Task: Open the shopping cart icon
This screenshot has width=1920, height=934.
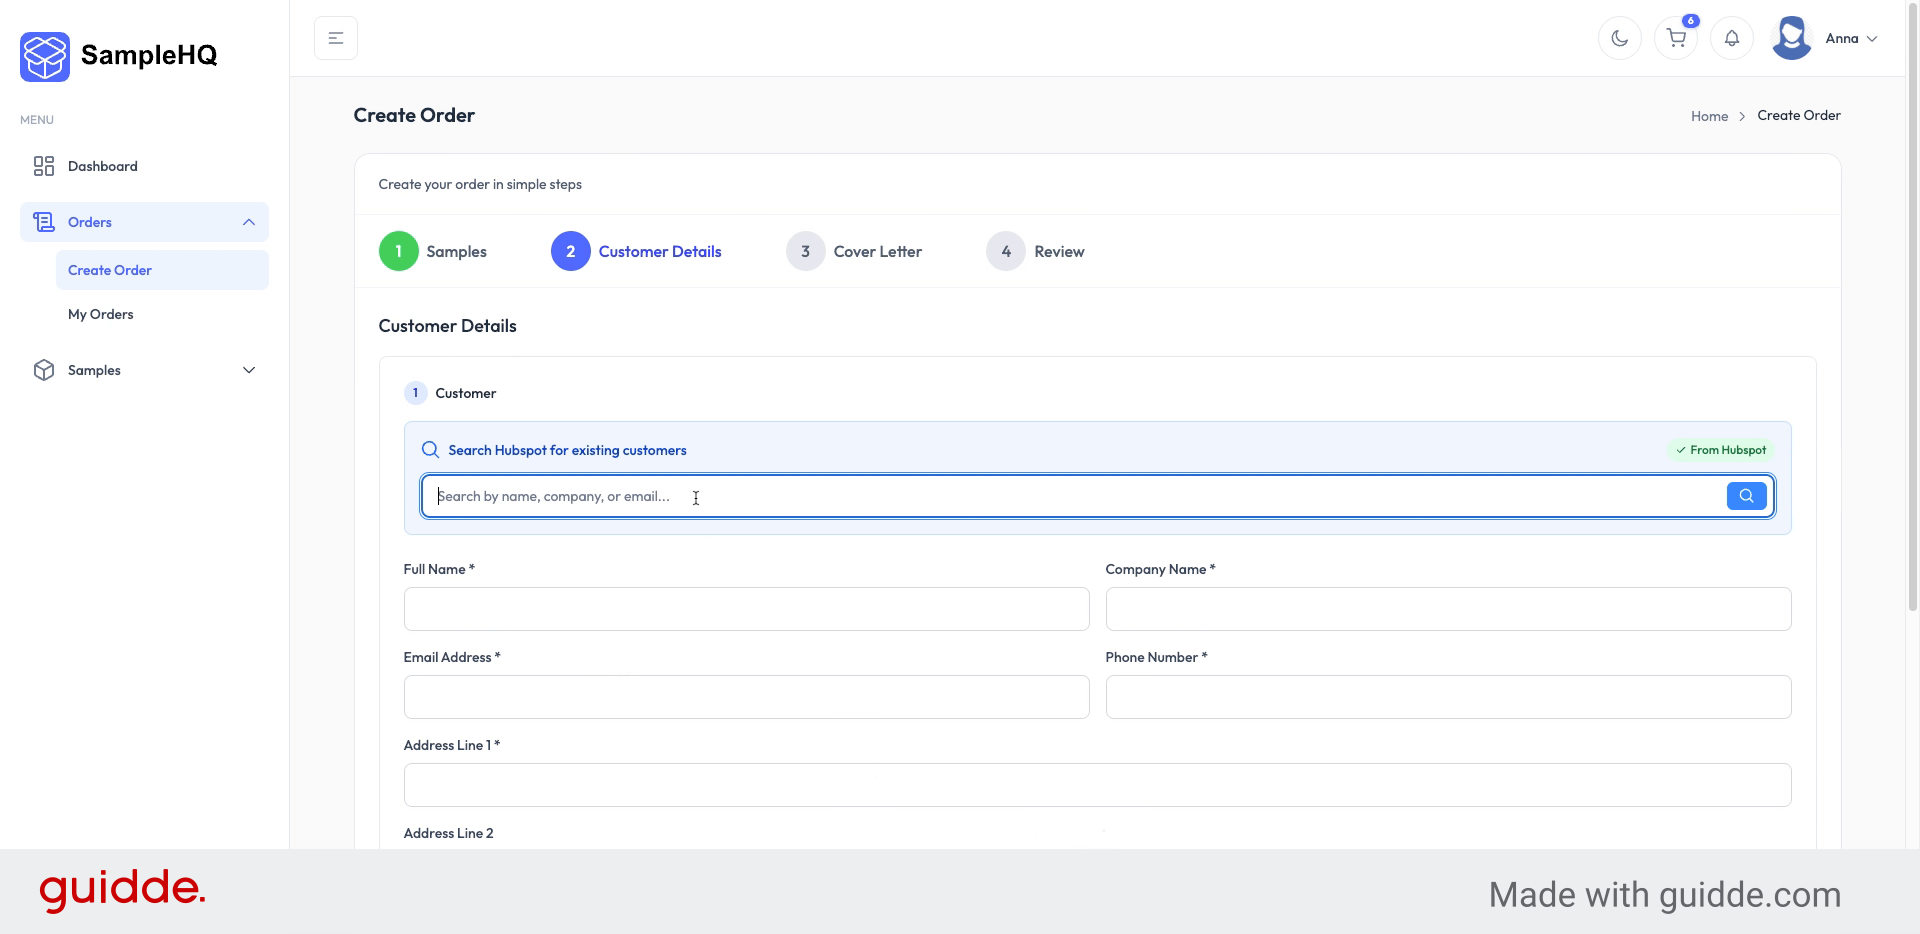Action: tap(1676, 39)
